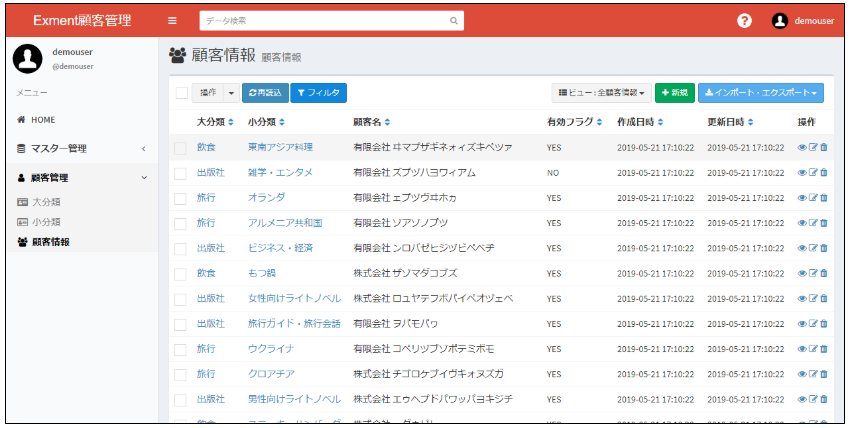Viewport: 851px width, 428px height.
Task: Check the checkbox for the オランダ row
Action: (x=181, y=198)
